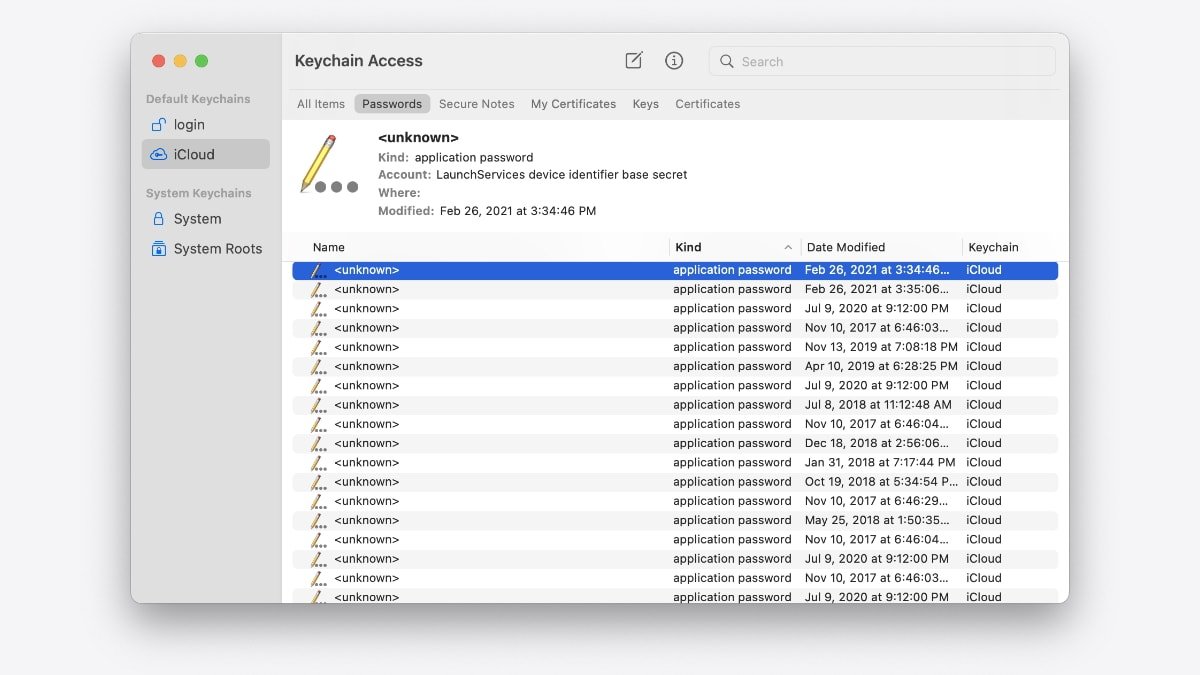Open the Keys tab
Screen dimensions: 1200x675
click(x=646, y=104)
